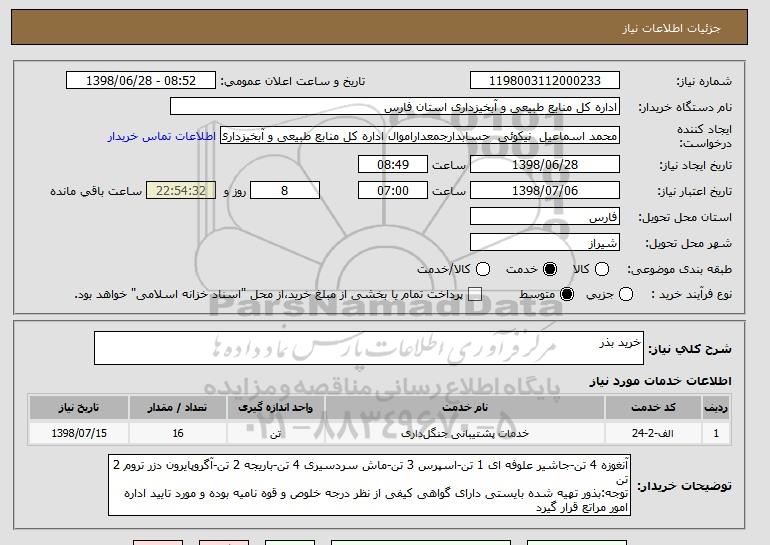Select the خدمت radio button
Image resolution: width=770 pixels, height=545 pixels.
550,269
